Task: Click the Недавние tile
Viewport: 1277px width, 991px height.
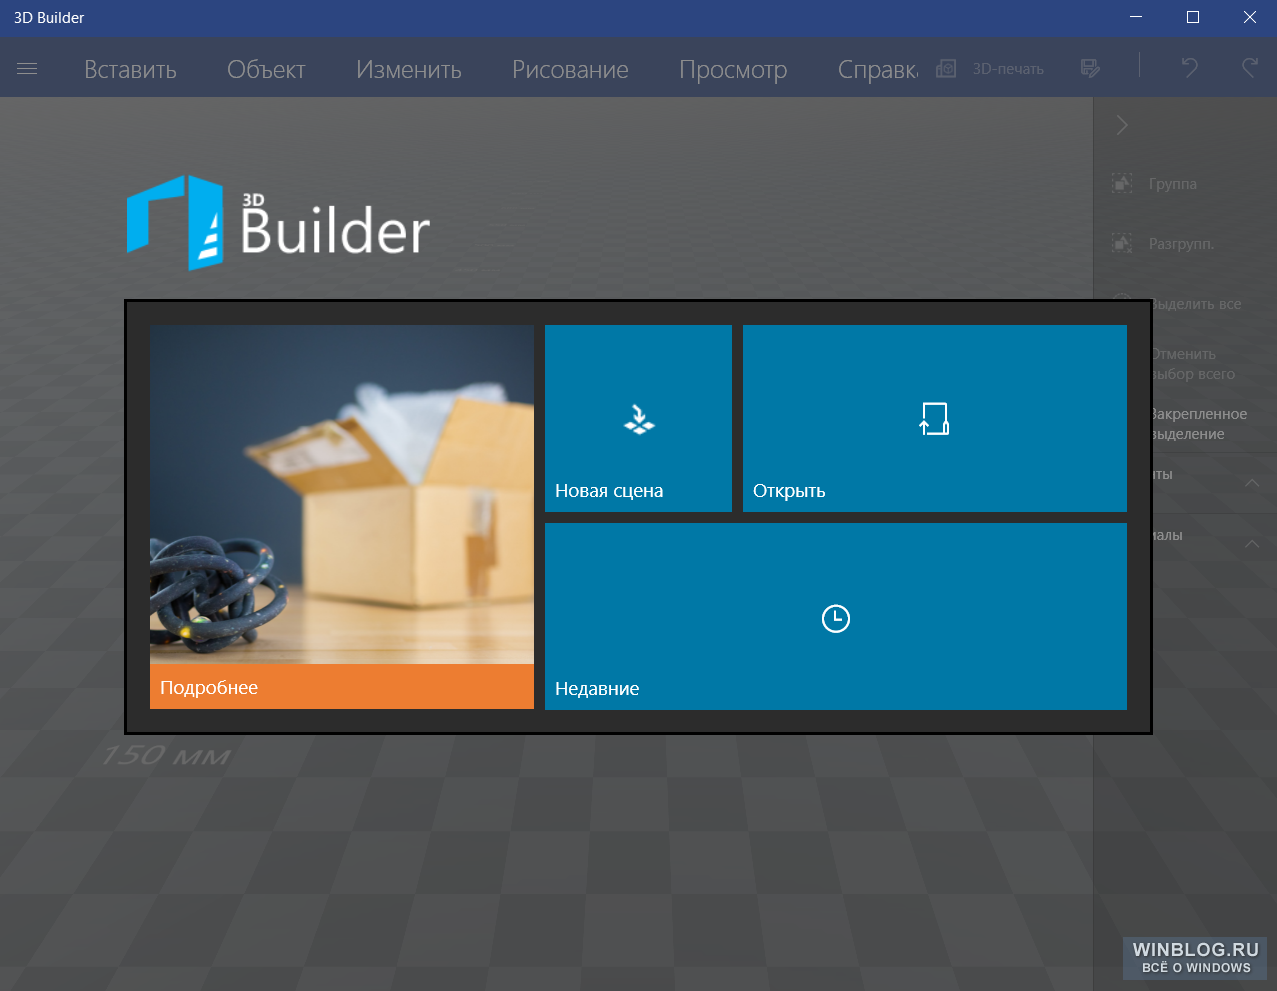Action: pos(836,616)
